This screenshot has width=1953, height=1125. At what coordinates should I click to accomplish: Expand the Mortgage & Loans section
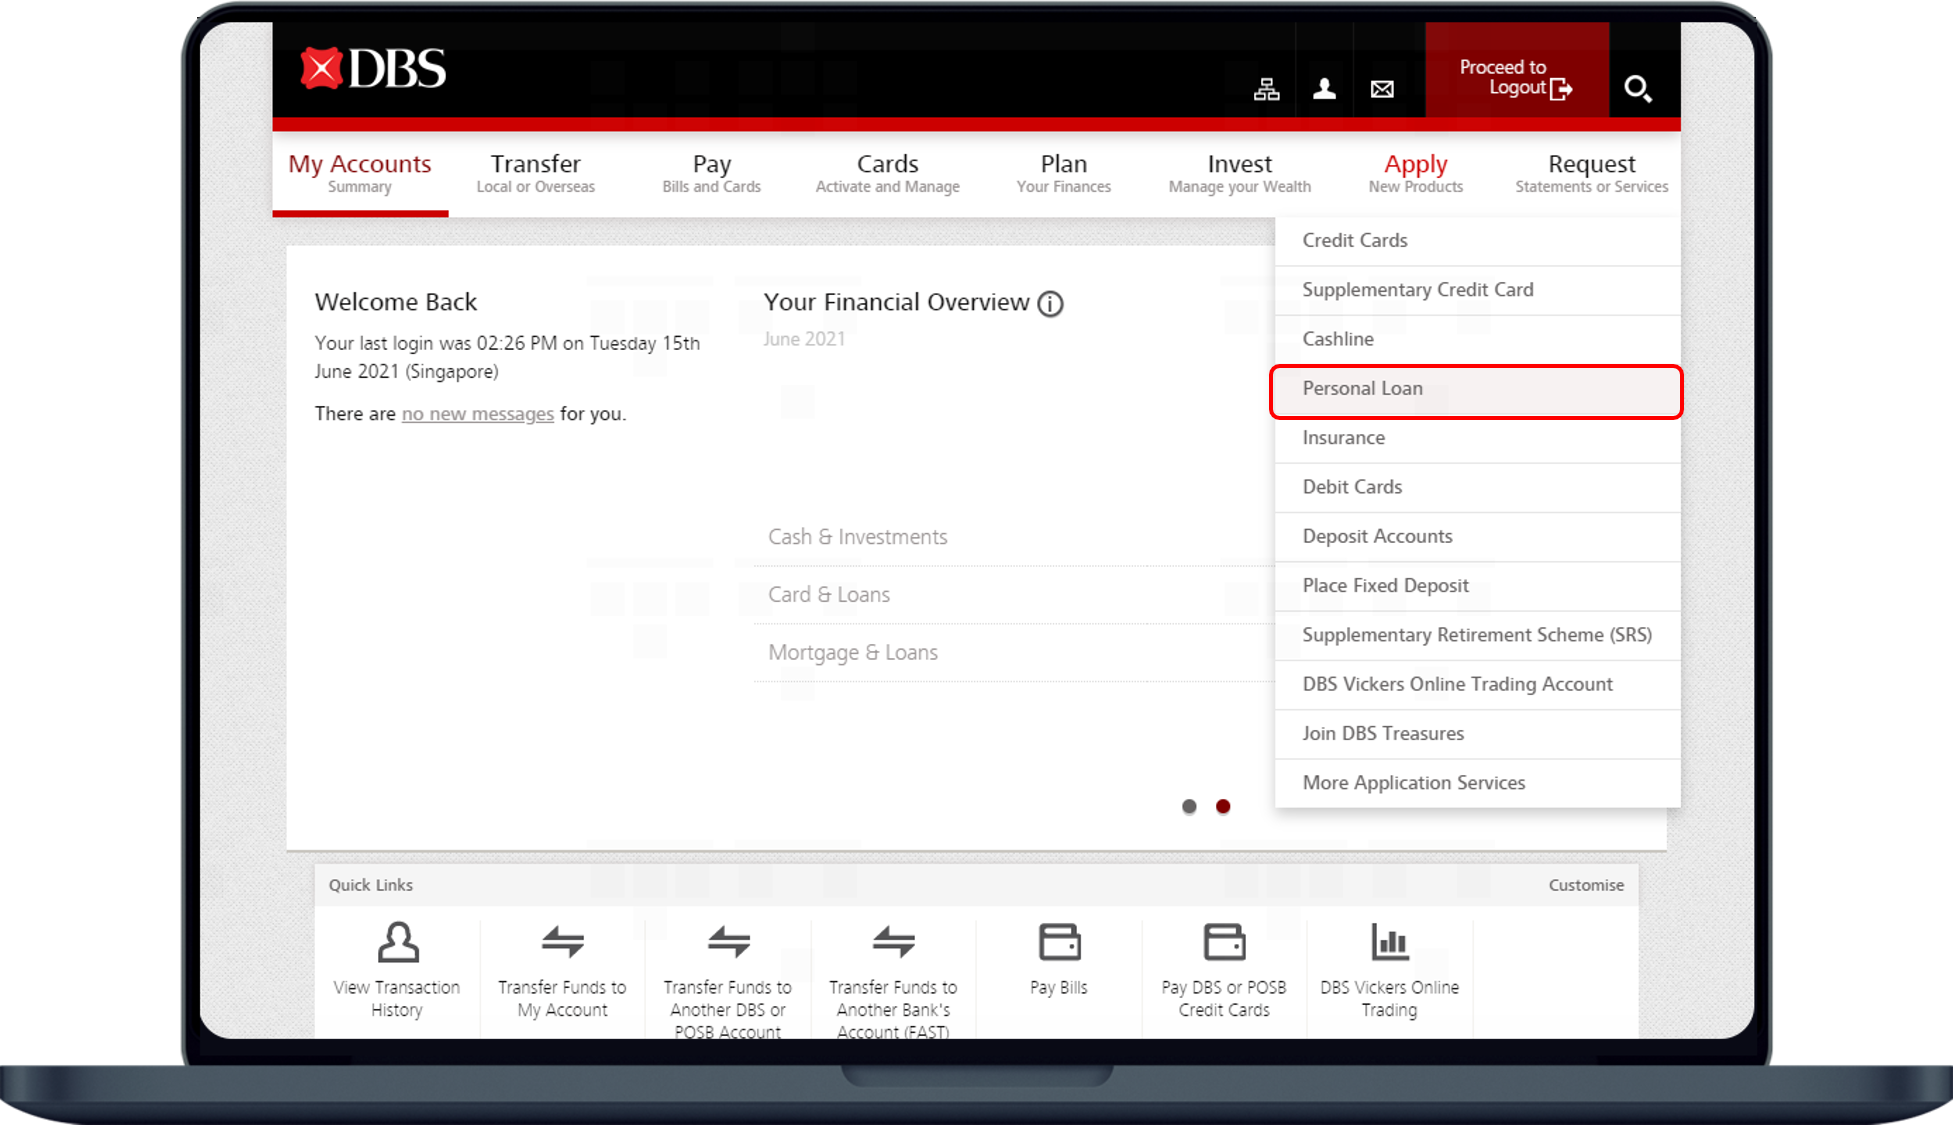click(853, 652)
